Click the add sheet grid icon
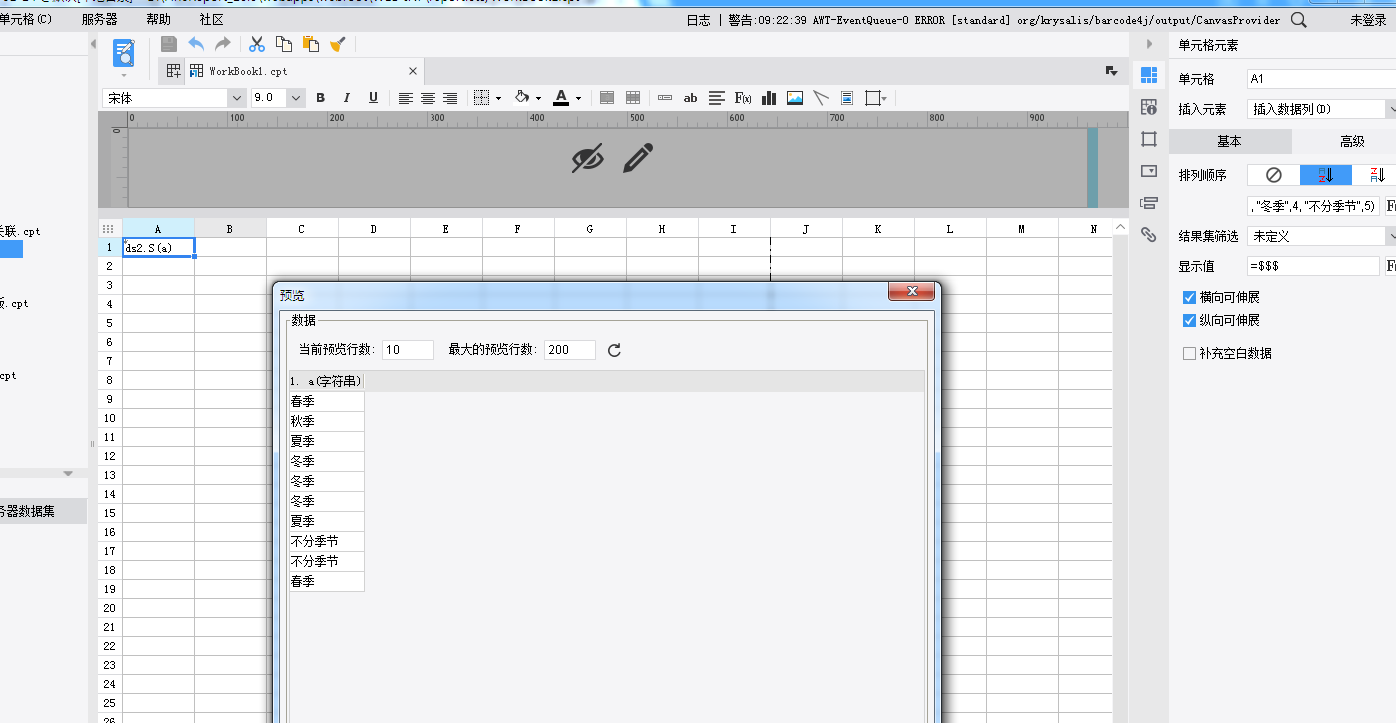The image size is (1396, 723). pyautogui.click(x=174, y=71)
